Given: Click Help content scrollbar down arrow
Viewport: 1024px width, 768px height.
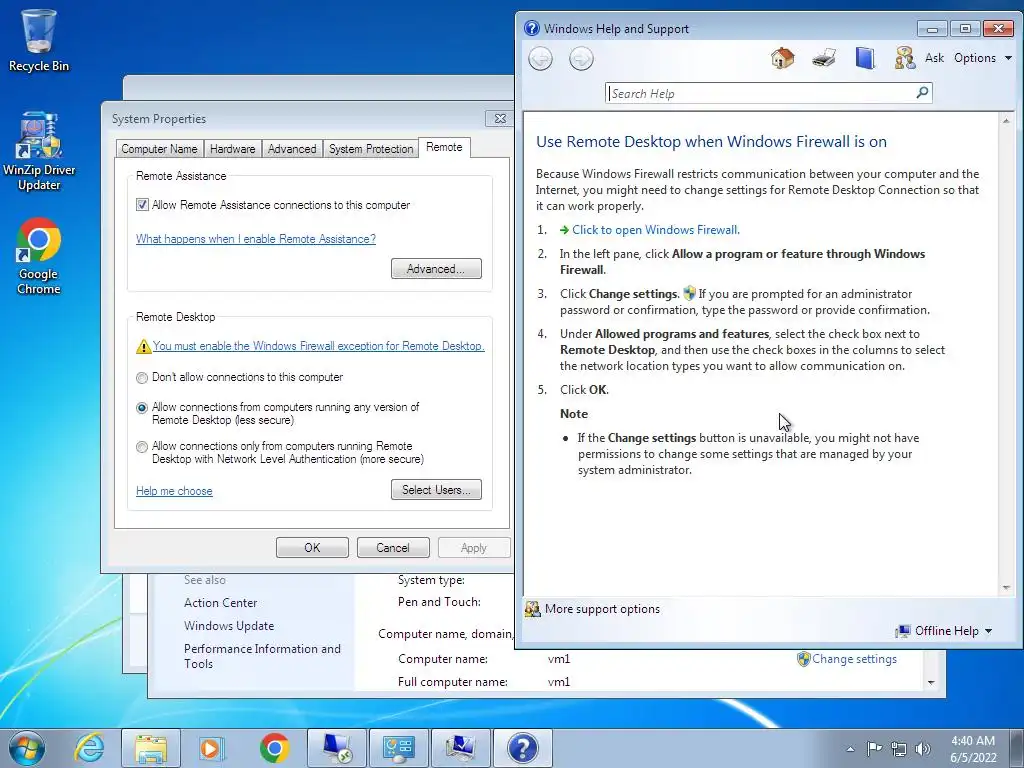Looking at the screenshot, I should click(1006, 588).
